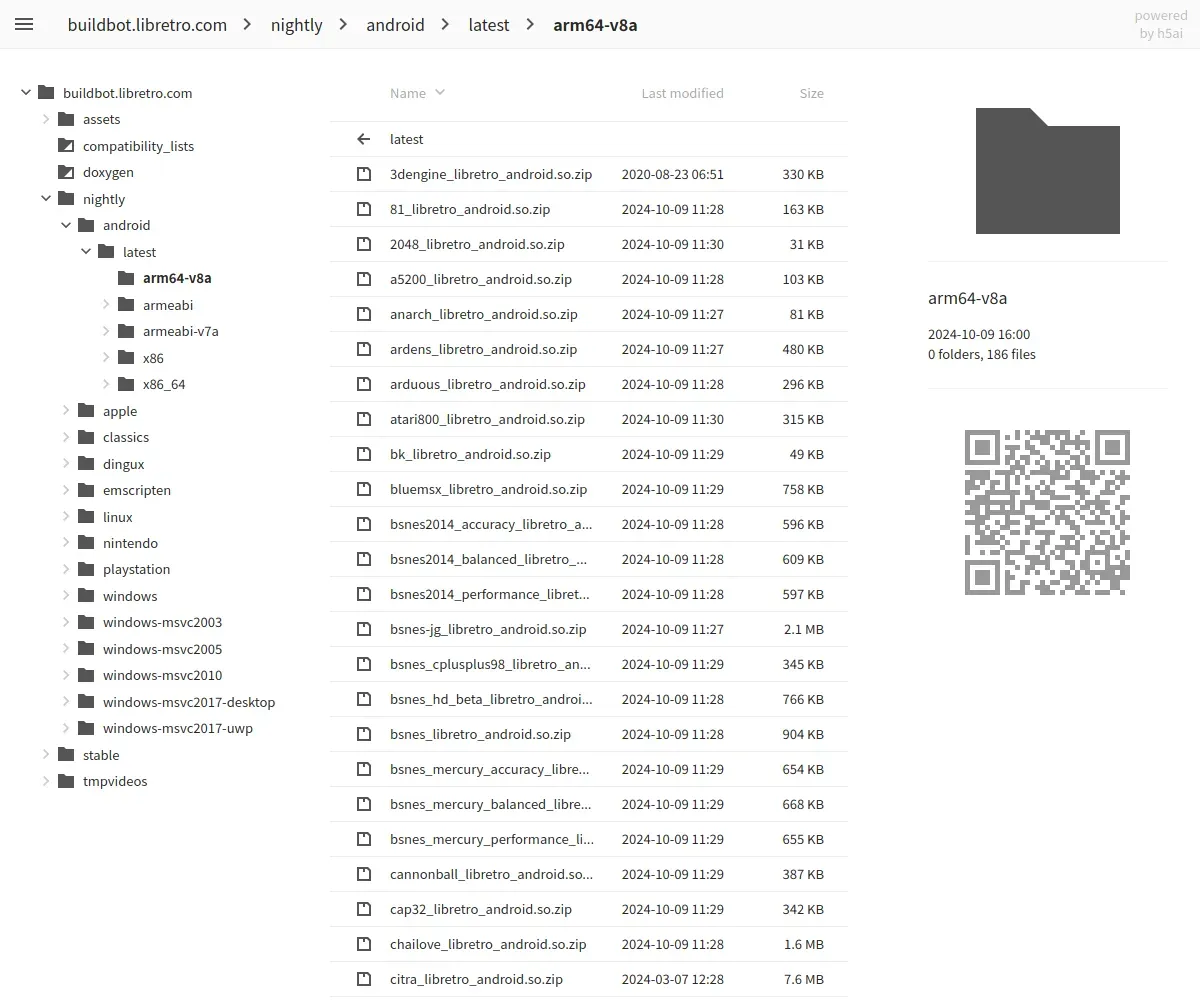Click the playstation folder icon in tree

click(x=86, y=569)
